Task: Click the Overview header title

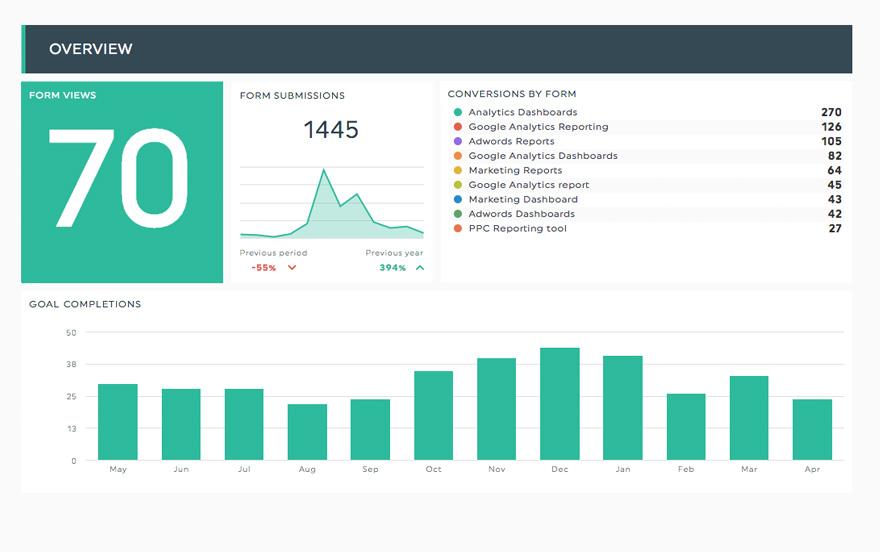Action: coord(91,49)
